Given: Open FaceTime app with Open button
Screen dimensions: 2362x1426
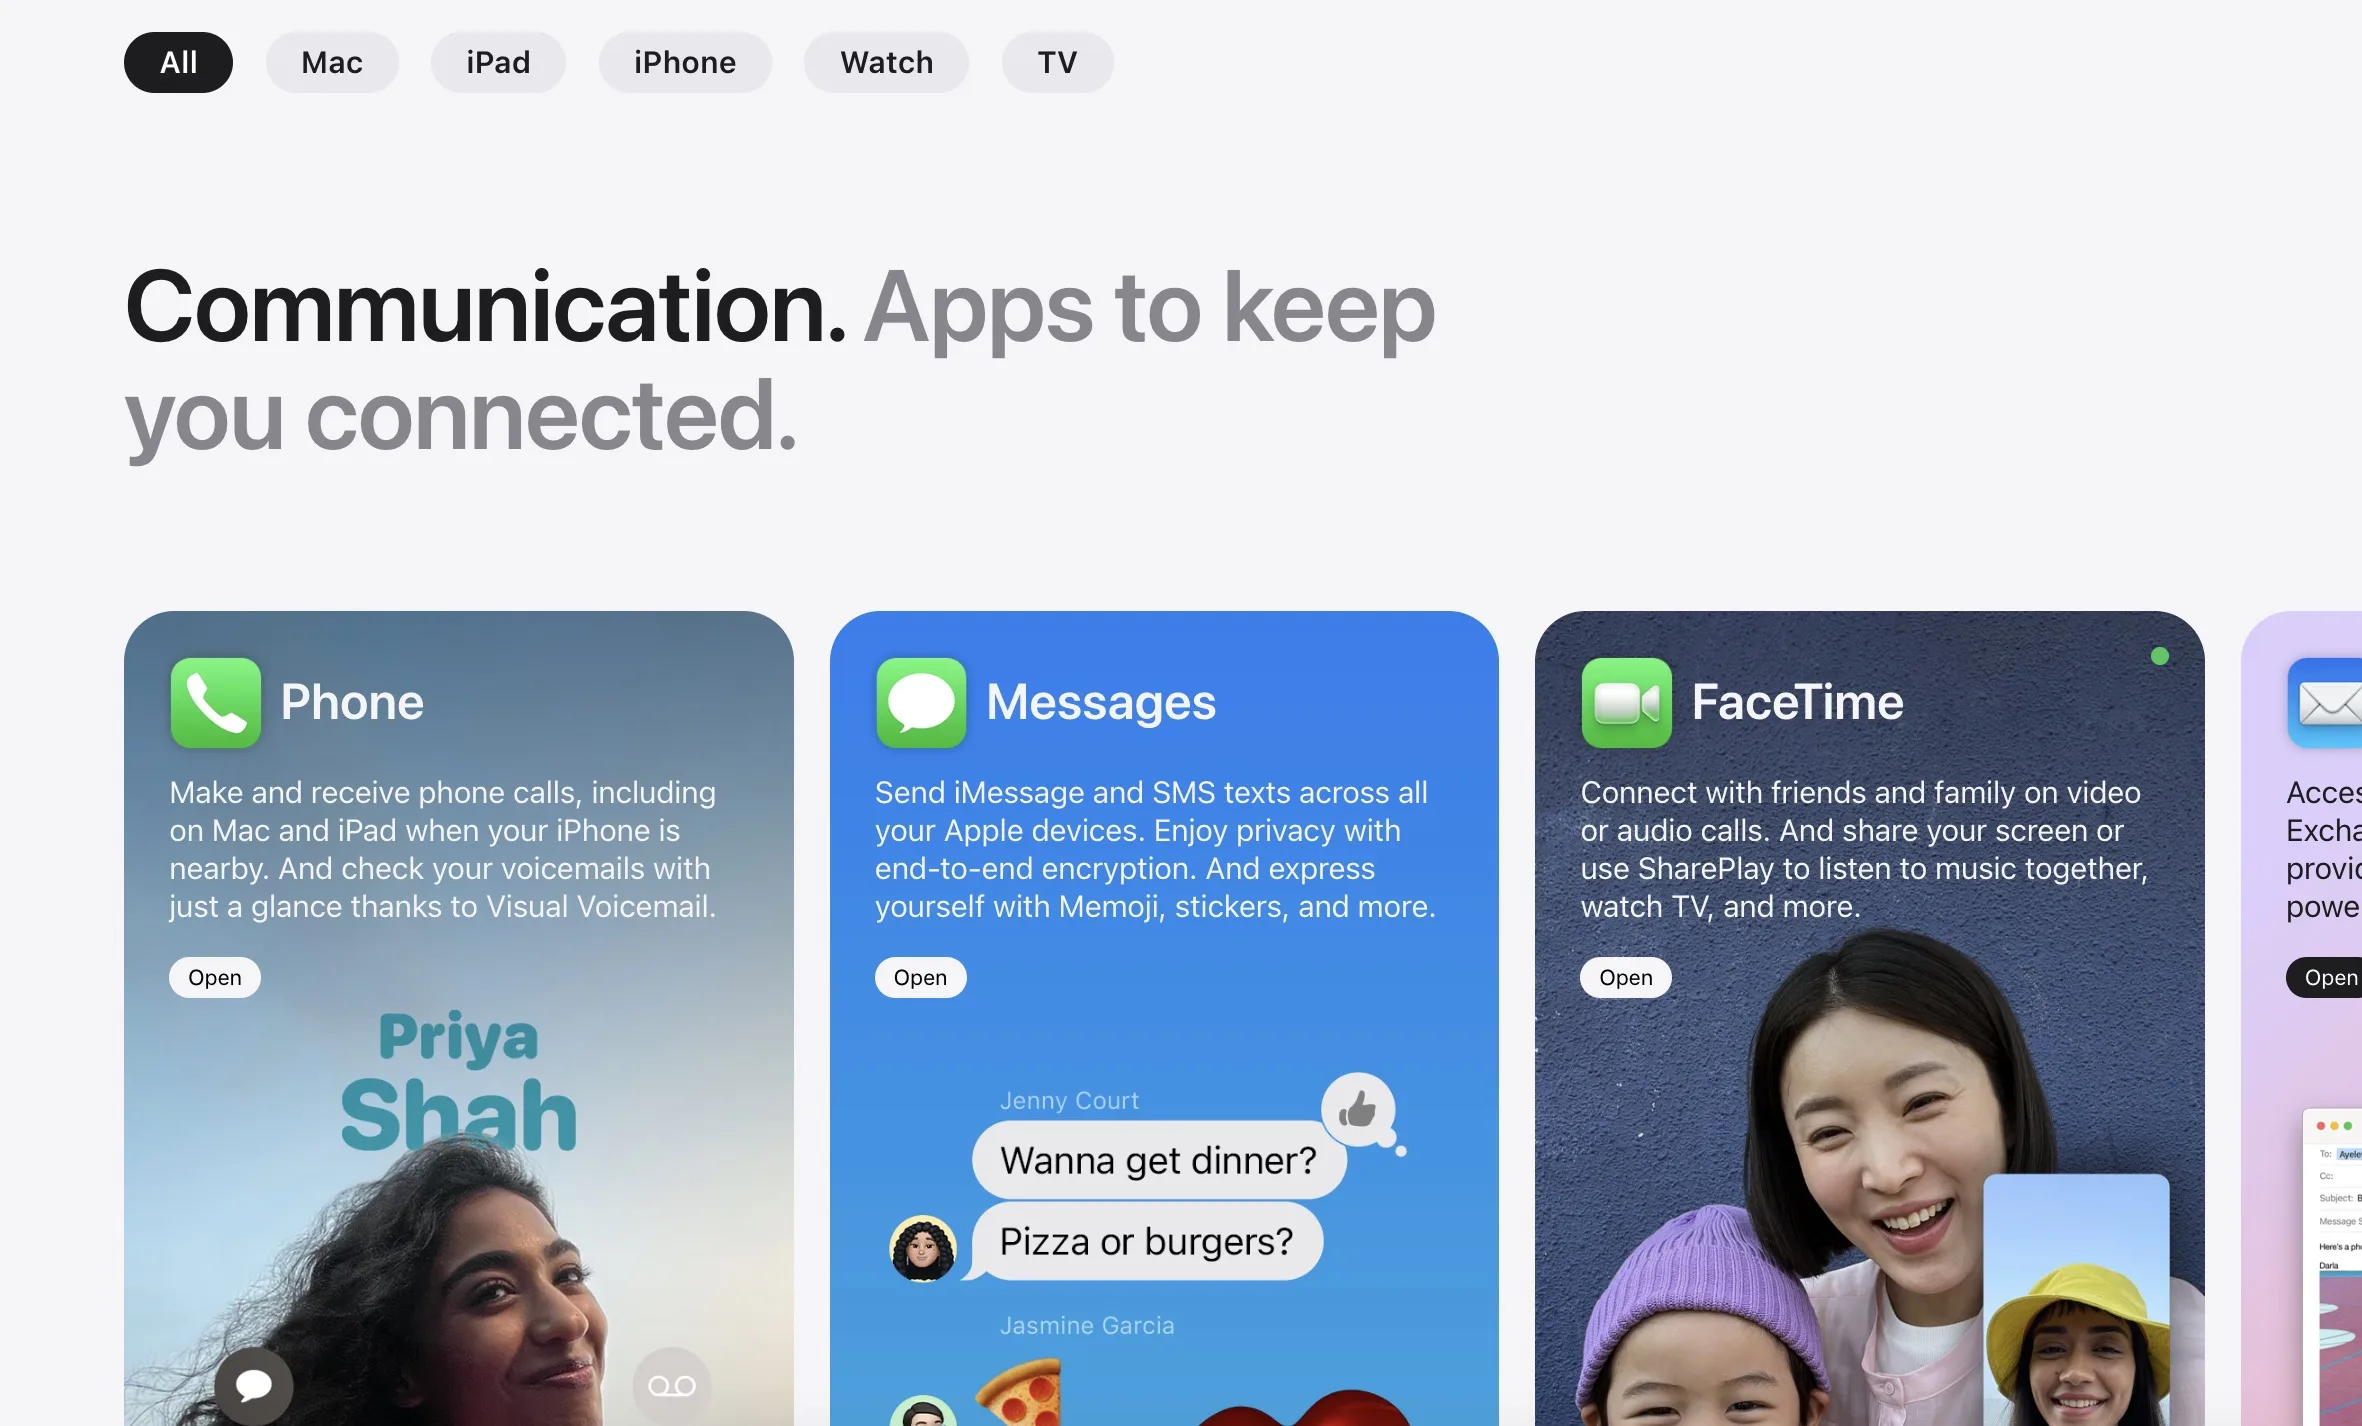Looking at the screenshot, I should 1625,975.
